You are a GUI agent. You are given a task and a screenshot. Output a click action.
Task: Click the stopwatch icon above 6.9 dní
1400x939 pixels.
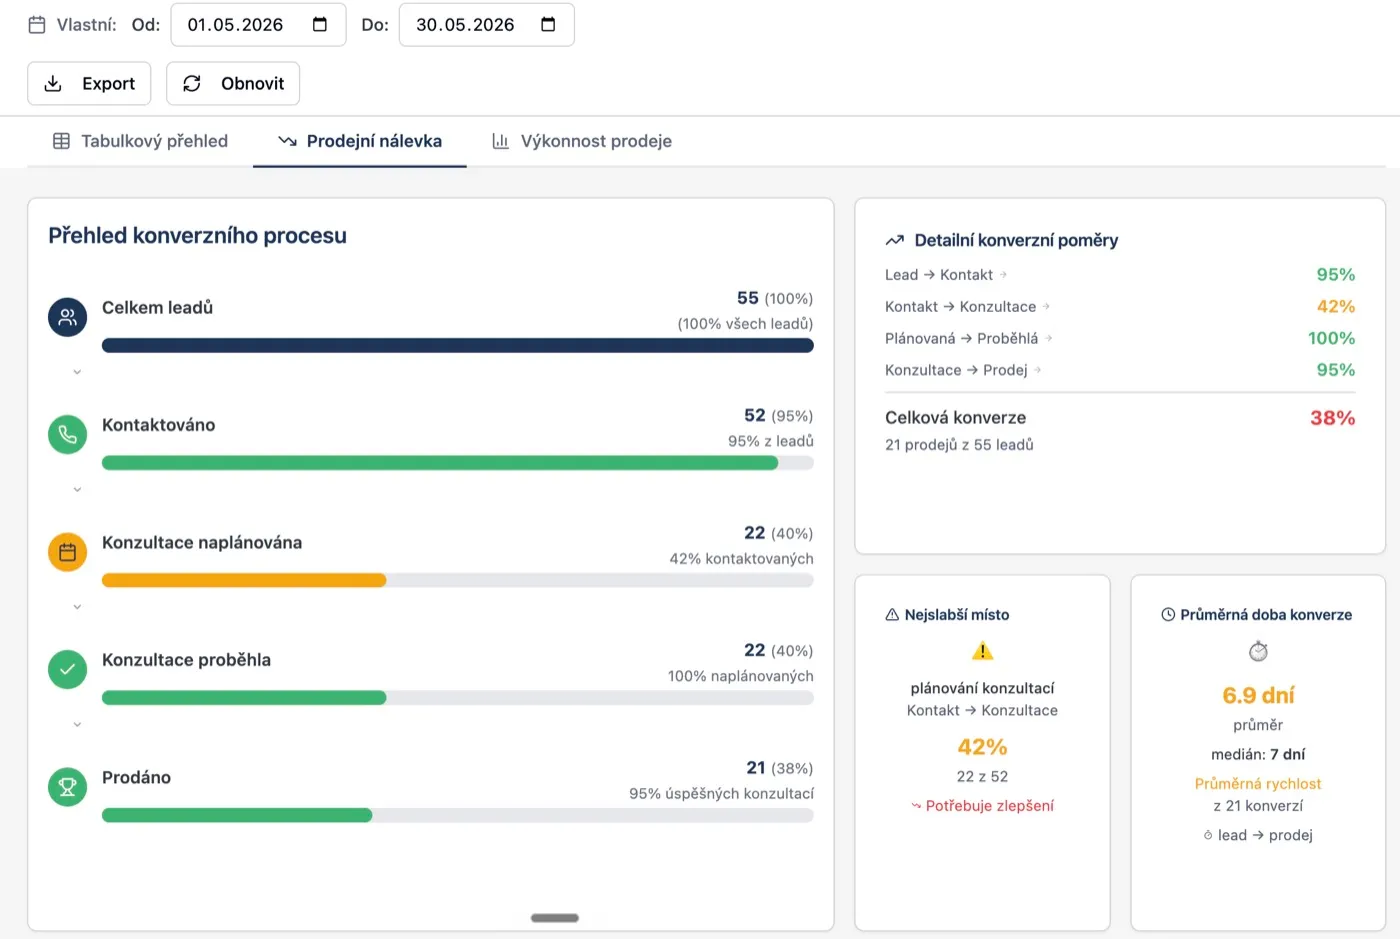[x=1258, y=652]
